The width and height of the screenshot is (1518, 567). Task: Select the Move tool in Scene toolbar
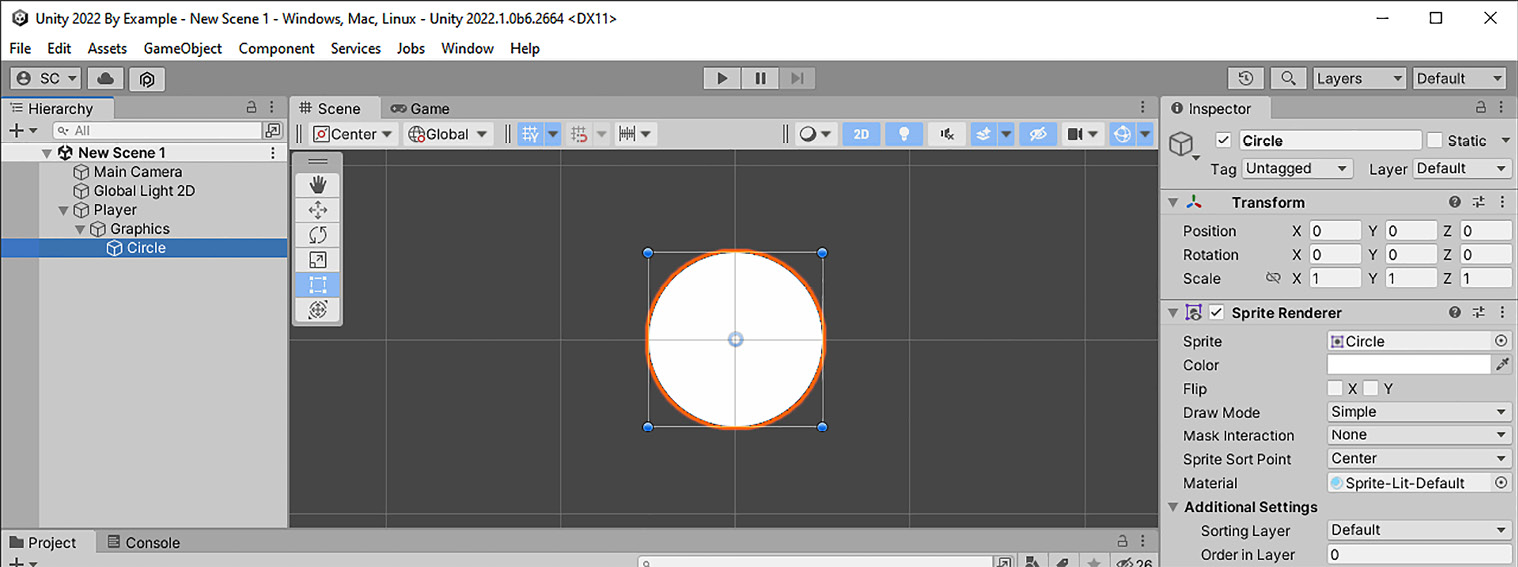pyautogui.click(x=318, y=210)
